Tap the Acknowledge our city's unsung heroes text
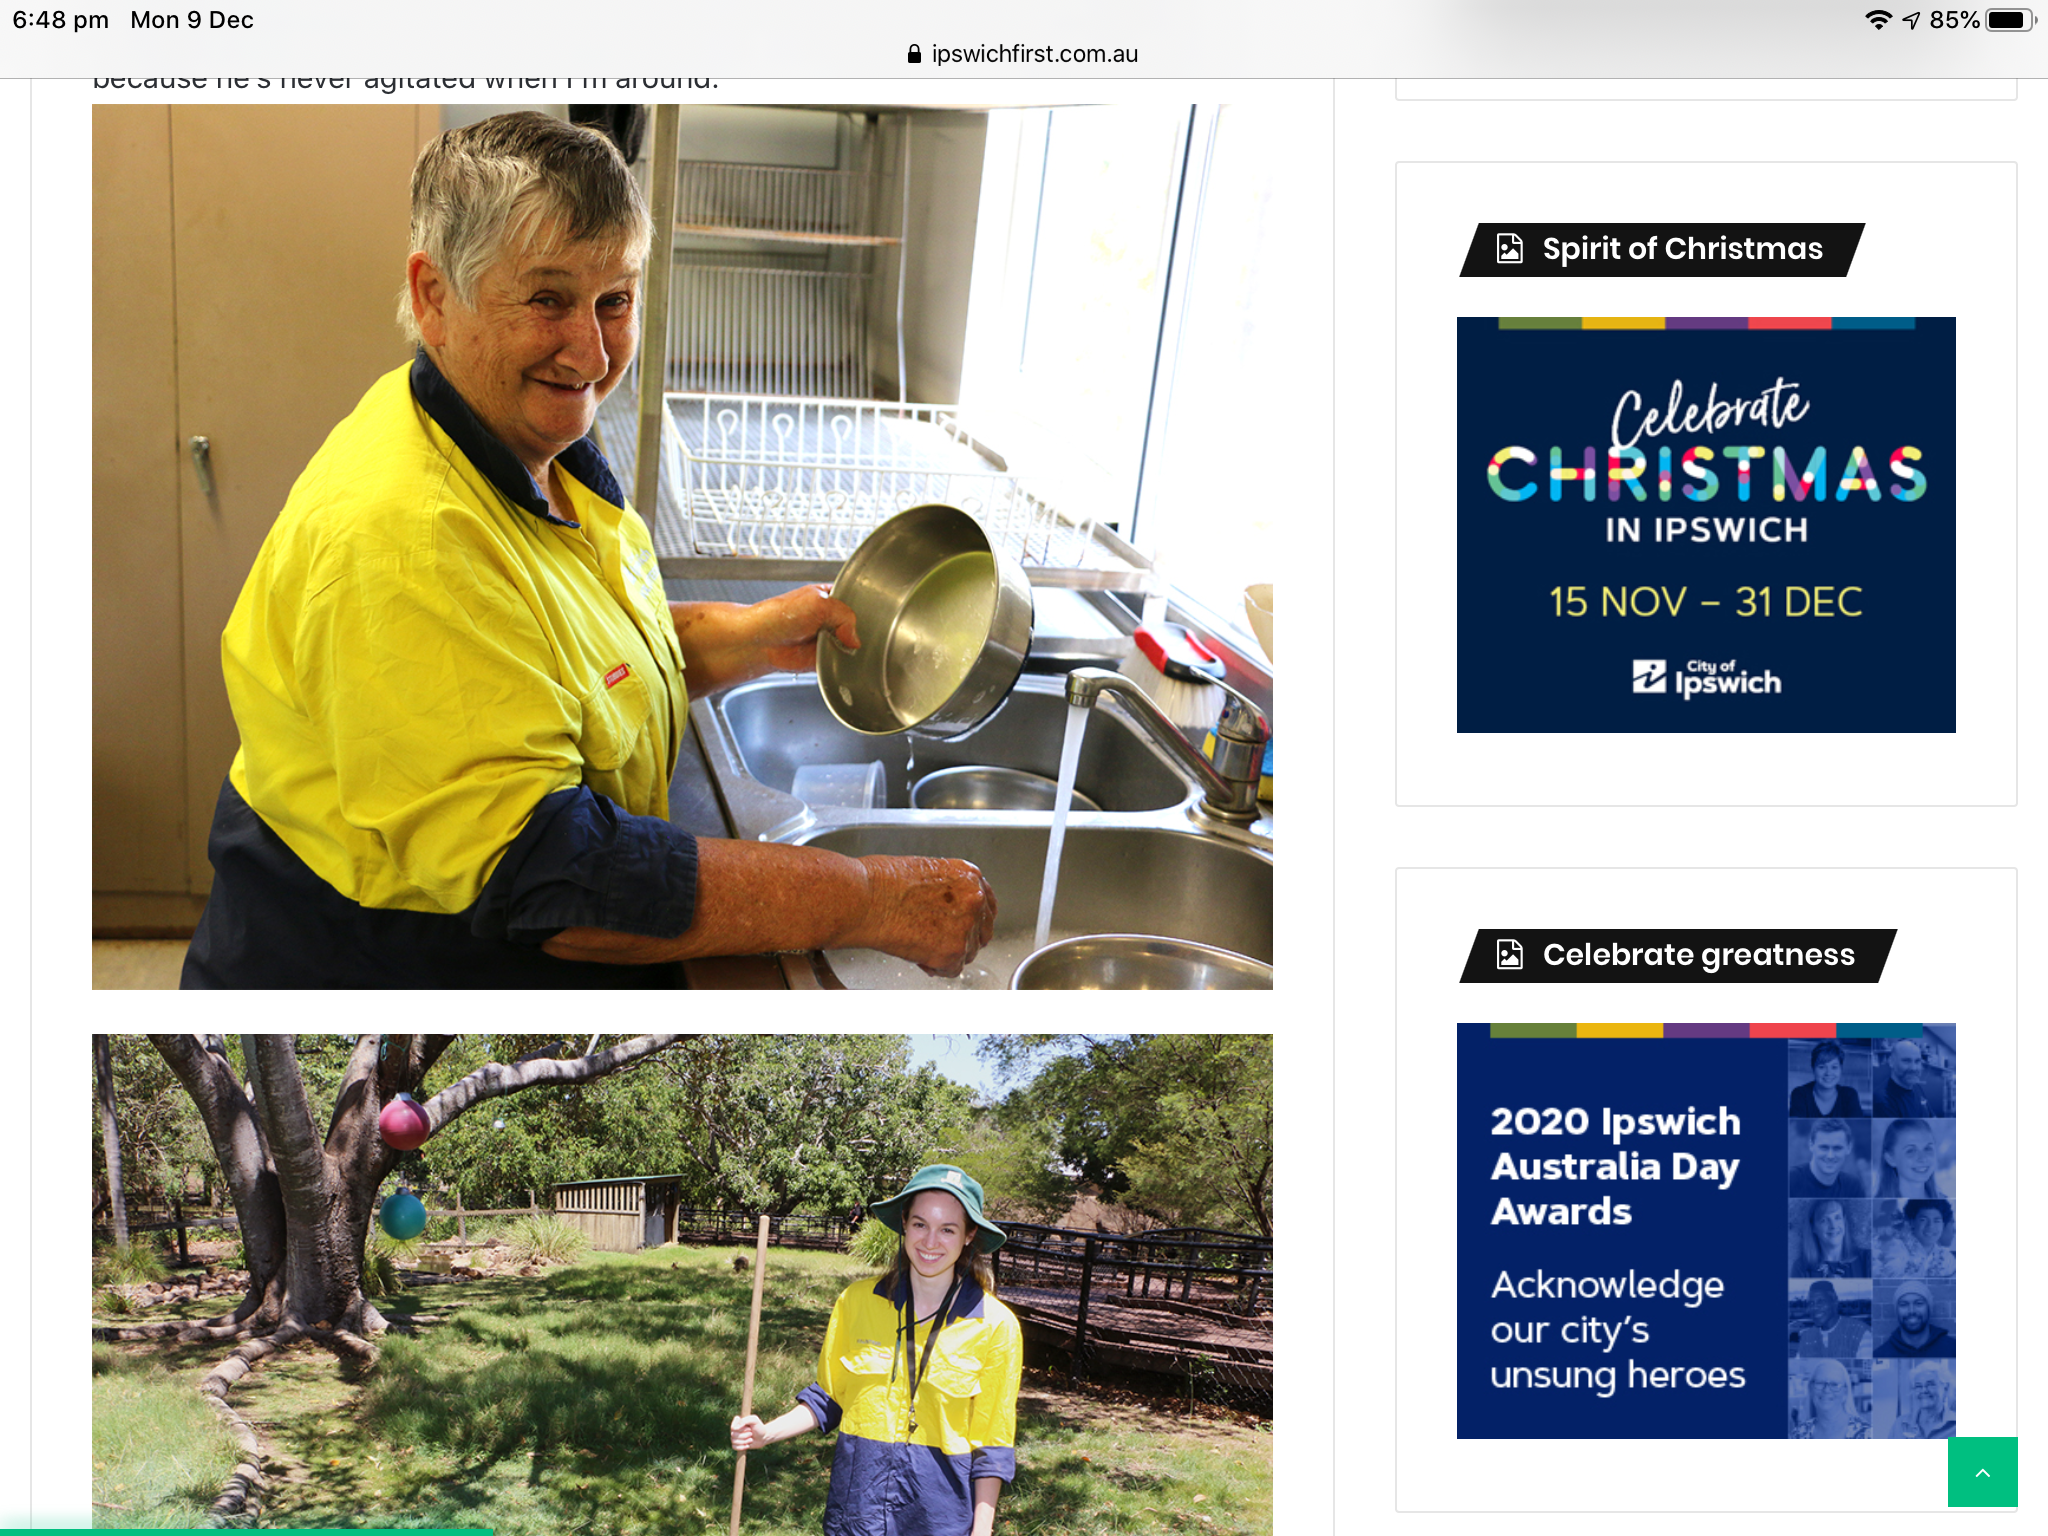The image size is (2048, 1536). point(1617,1330)
